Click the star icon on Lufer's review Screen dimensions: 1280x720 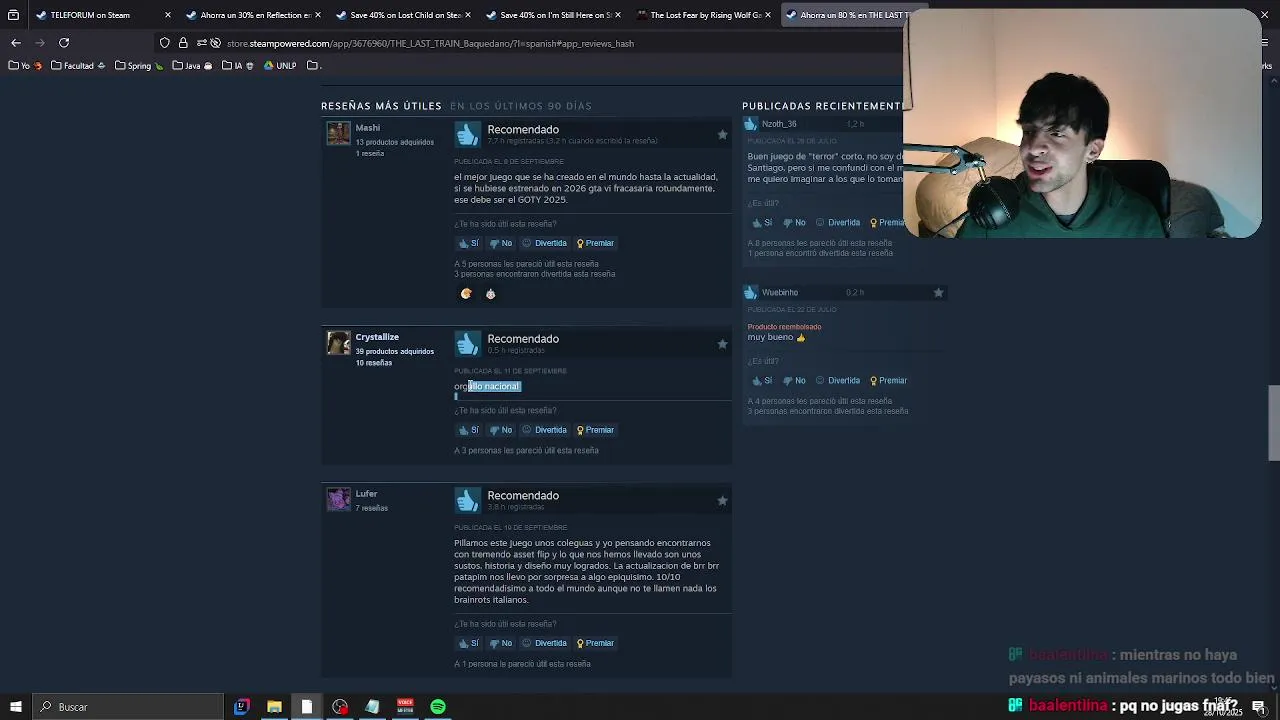722,501
